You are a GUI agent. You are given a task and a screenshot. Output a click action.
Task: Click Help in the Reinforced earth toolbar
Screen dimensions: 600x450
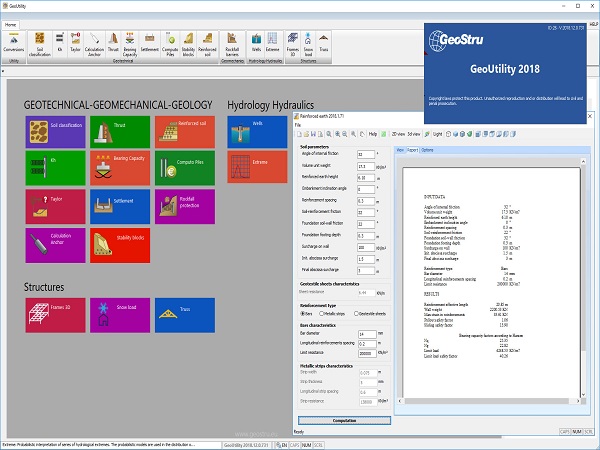373,134
